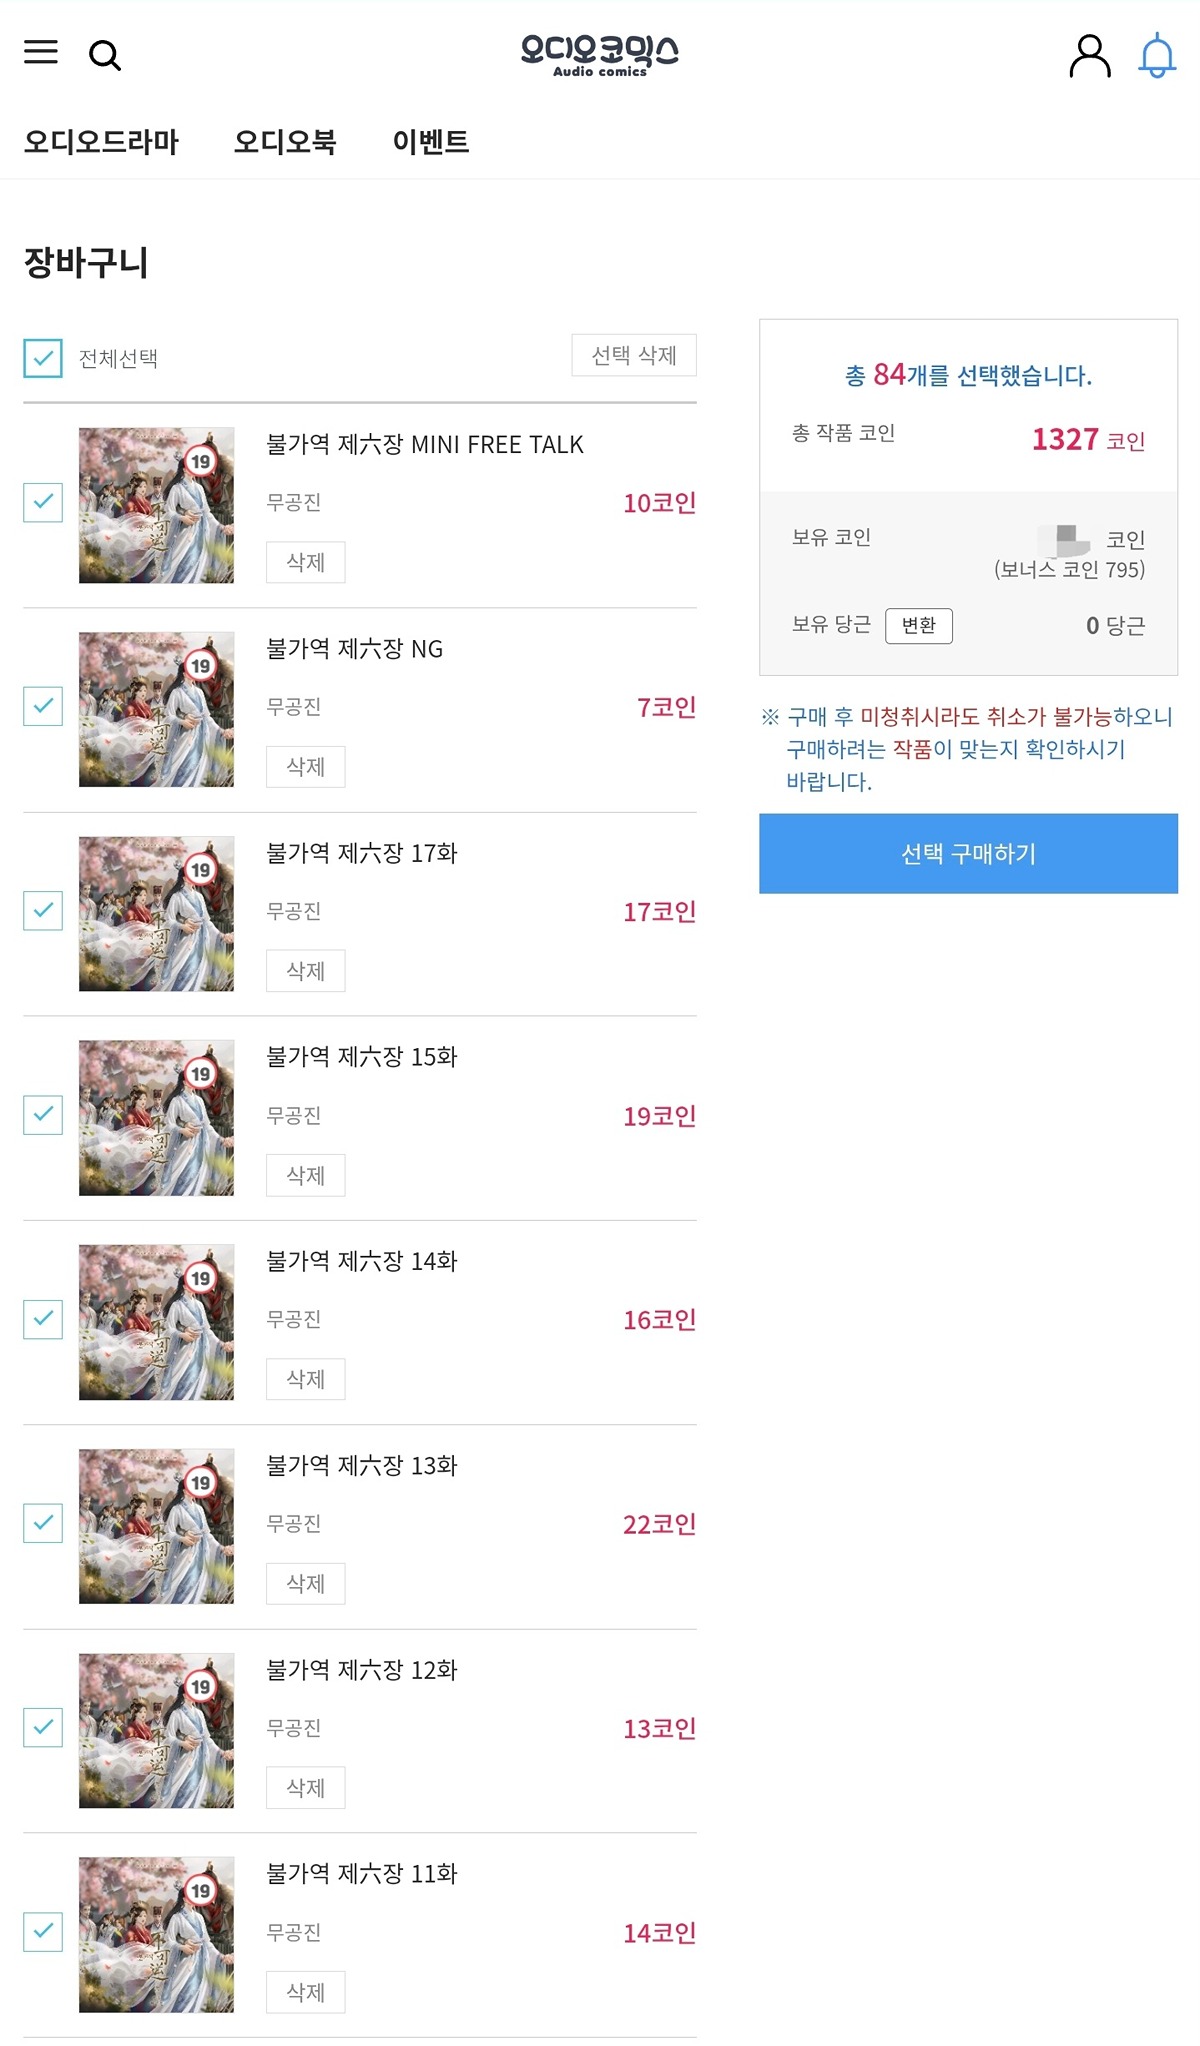
Task: Open the hamburger menu
Action: pyautogui.click(x=41, y=52)
